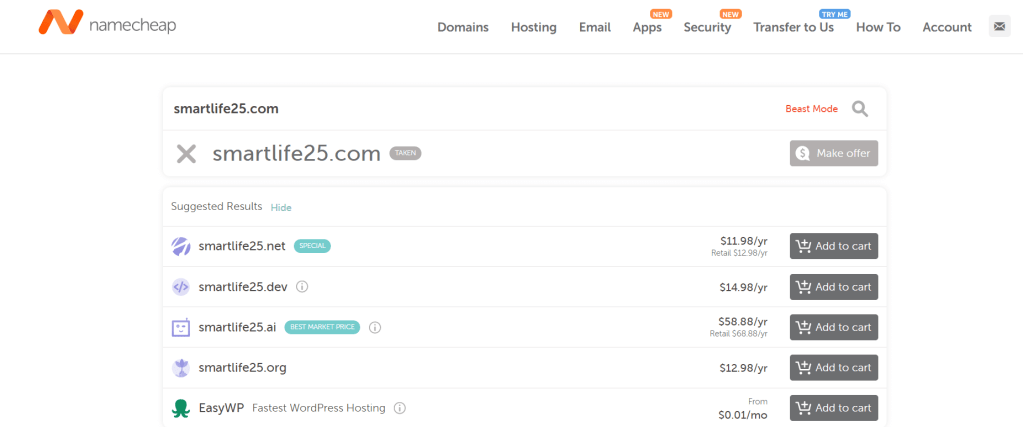Screen dimensions: 1023x427
Task: Open the Transfer to Us menu
Action: pyautogui.click(x=793, y=27)
